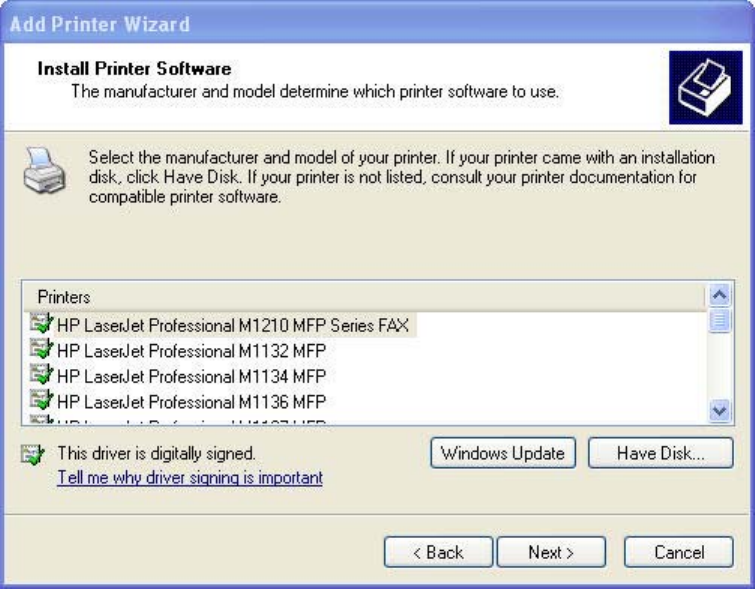755x589 pixels.
Task: Proceed with the Next button
Action: coord(551,552)
